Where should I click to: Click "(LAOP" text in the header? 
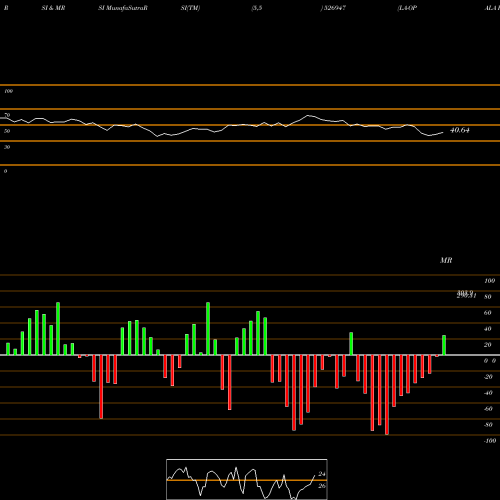[407, 8]
